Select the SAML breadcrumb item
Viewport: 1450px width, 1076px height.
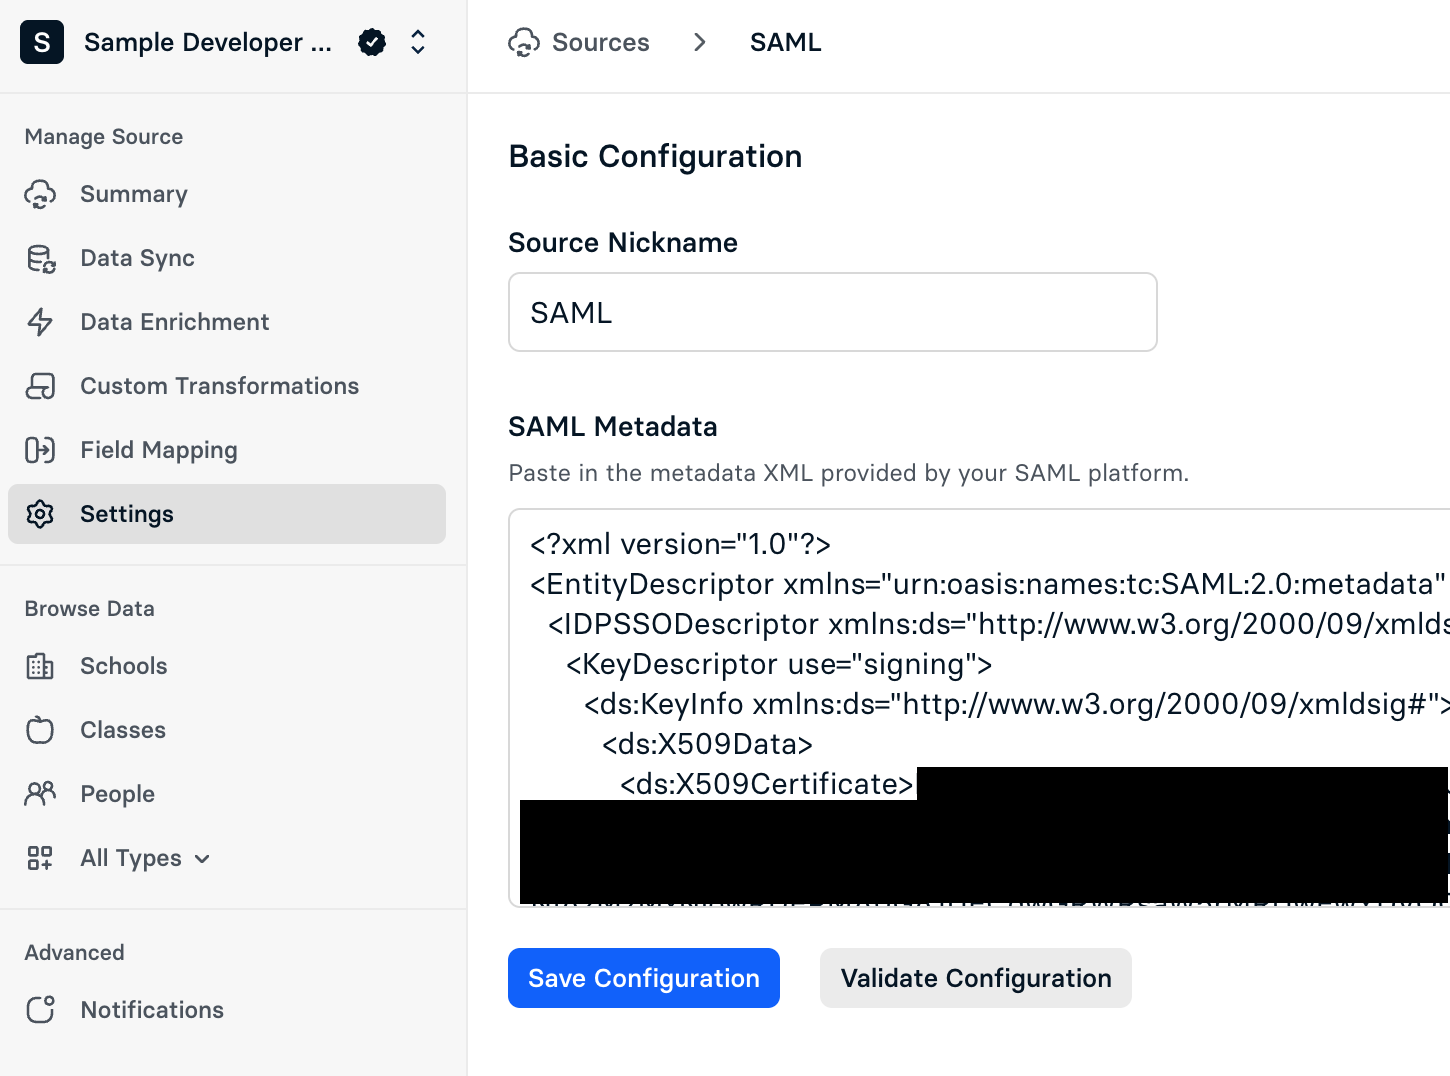click(x=785, y=42)
